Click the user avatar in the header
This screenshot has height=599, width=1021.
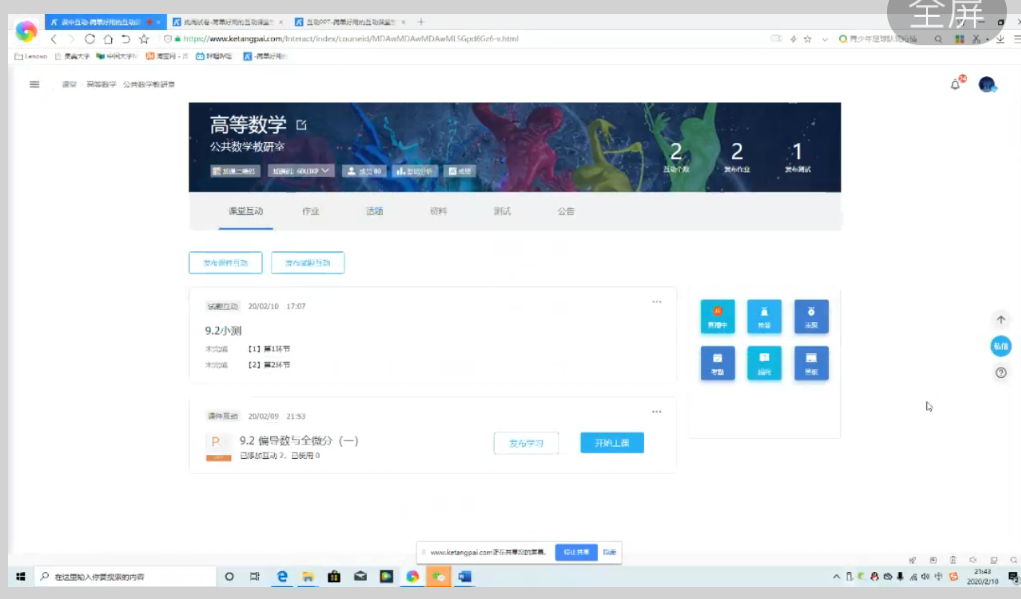(x=987, y=85)
